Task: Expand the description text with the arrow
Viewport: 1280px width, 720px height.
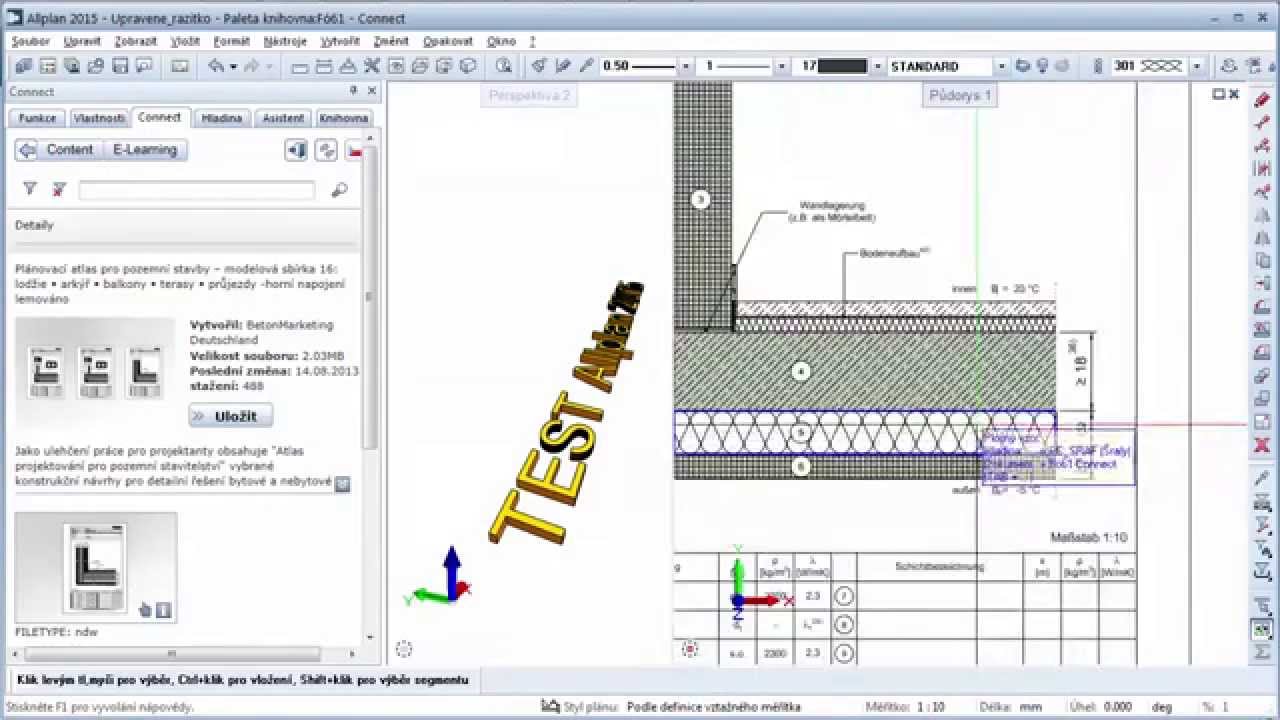Action: 342,483
